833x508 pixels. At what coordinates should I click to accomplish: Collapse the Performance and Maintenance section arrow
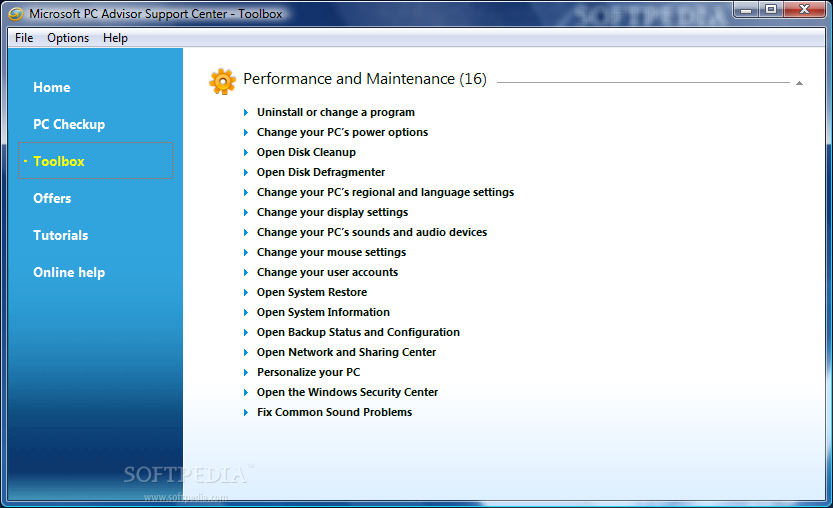tap(799, 83)
